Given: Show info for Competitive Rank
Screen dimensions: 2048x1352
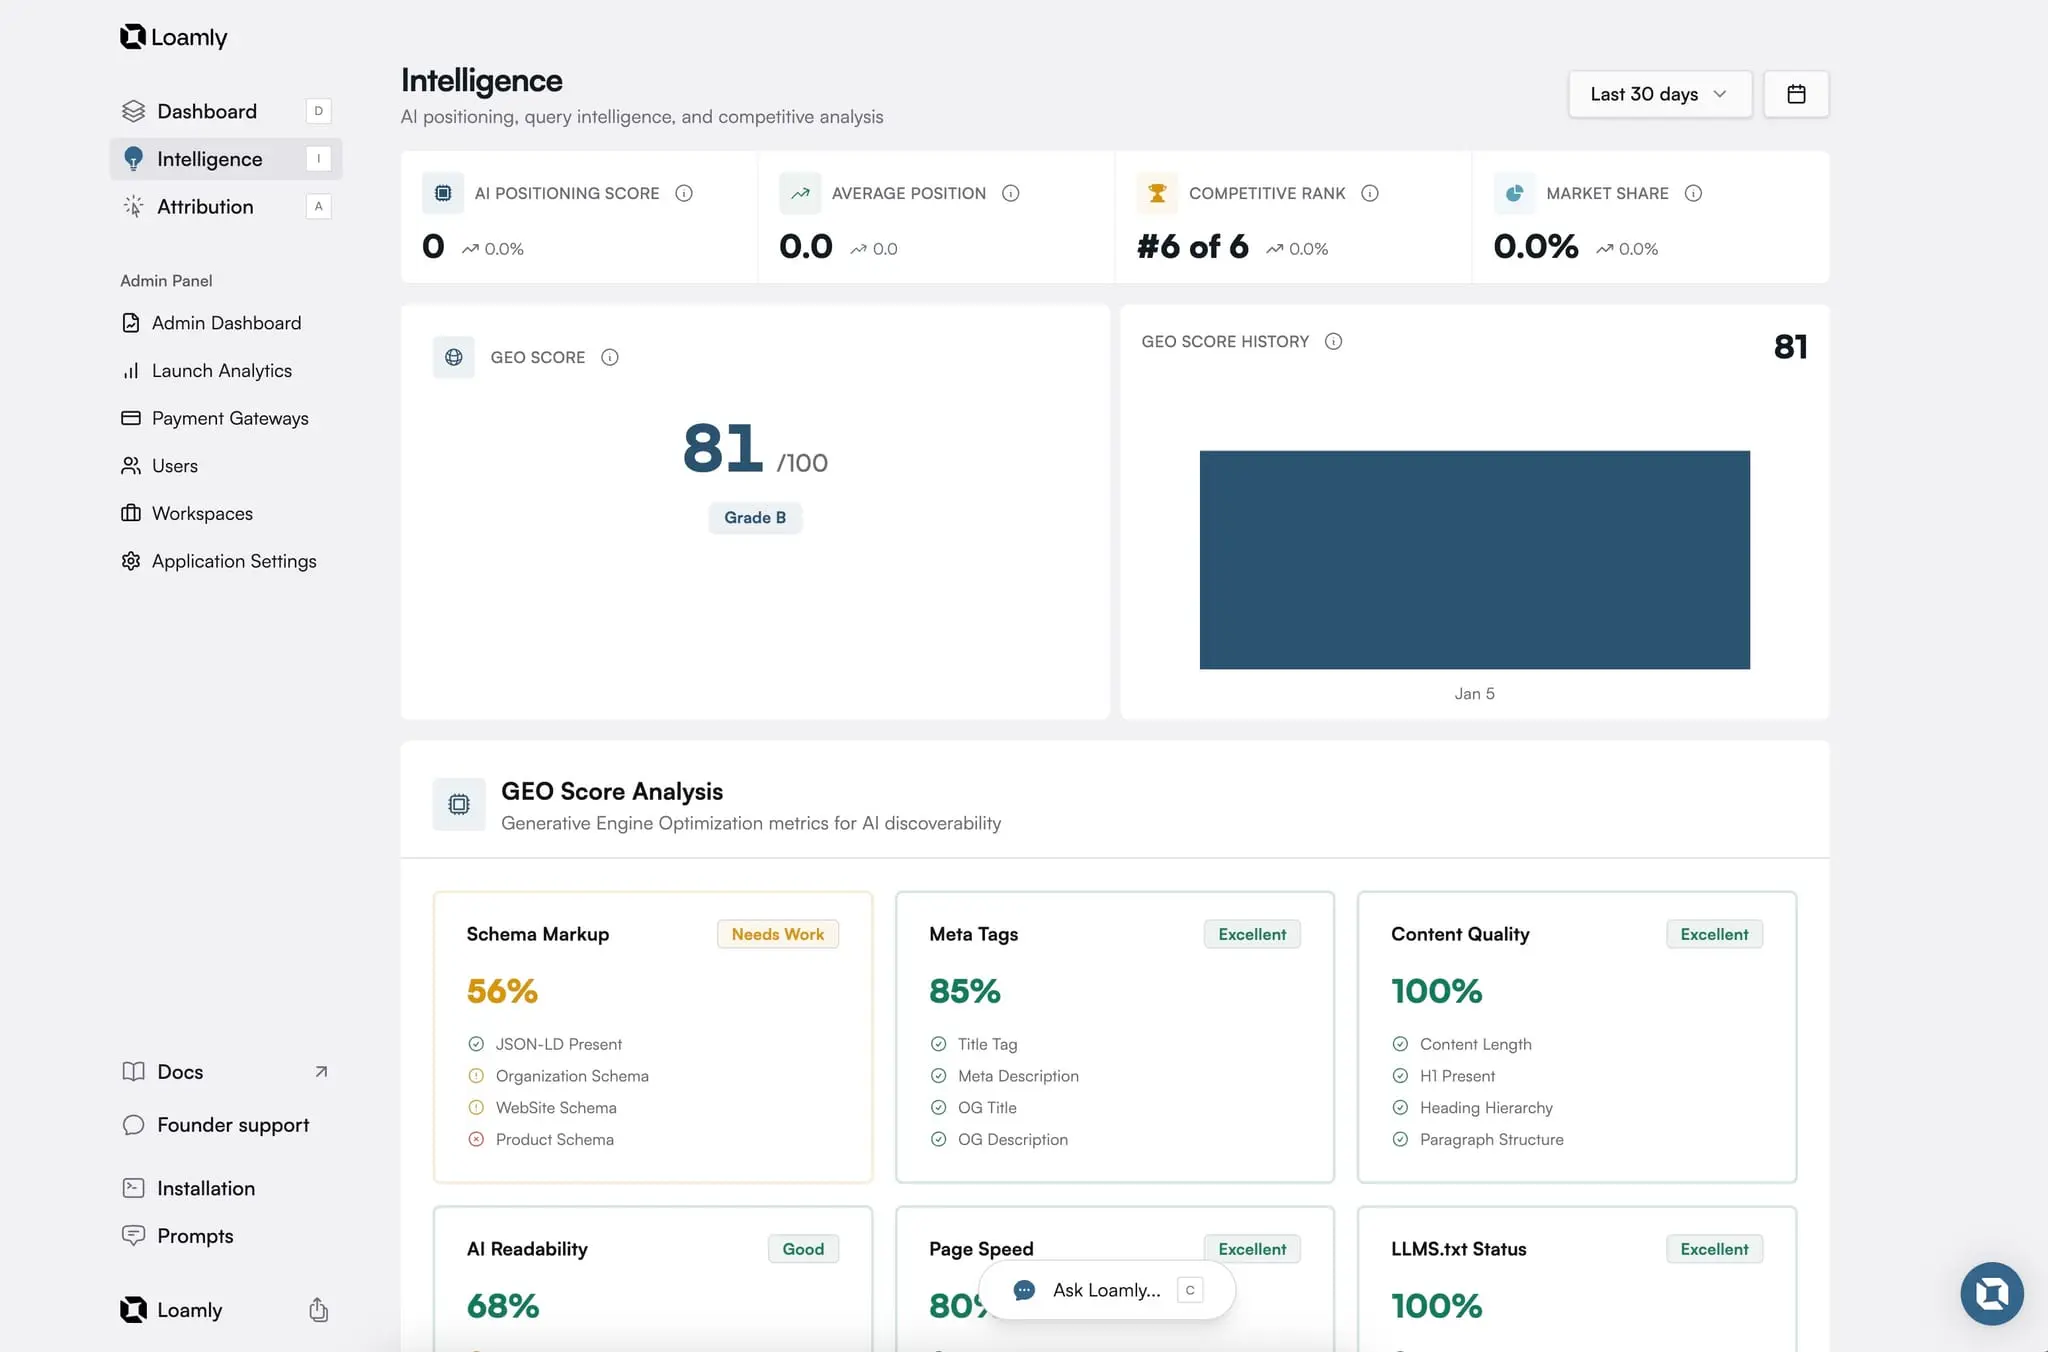Looking at the screenshot, I should 1370,193.
